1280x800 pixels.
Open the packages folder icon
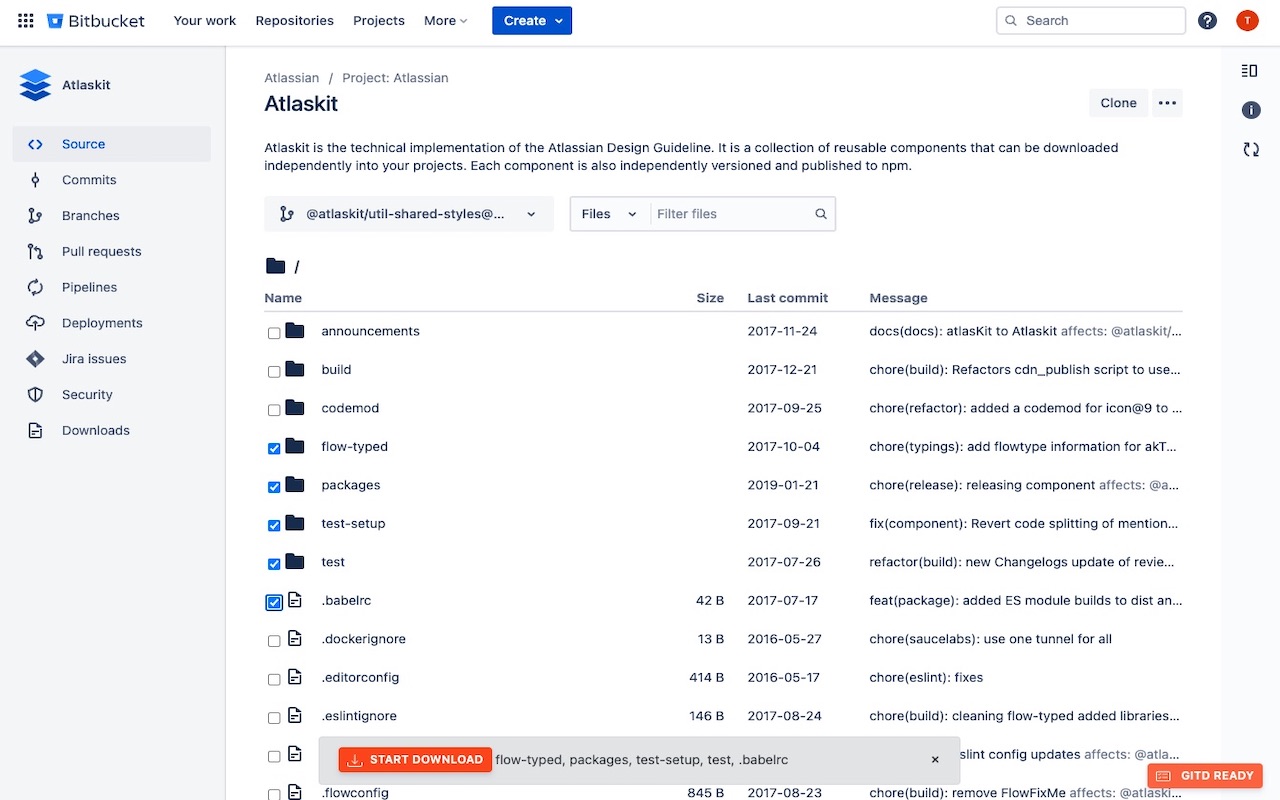pyautogui.click(x=295, y=485)
